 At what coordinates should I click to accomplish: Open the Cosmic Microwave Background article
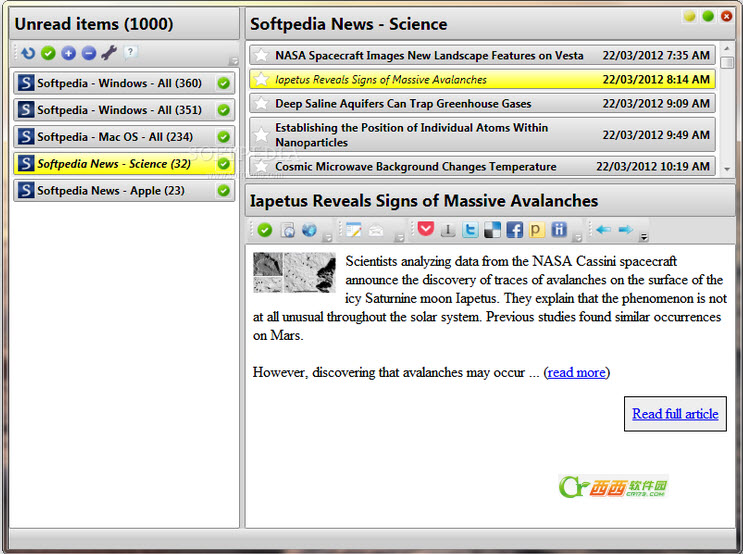pyautogui.click(x=415, y=167)
